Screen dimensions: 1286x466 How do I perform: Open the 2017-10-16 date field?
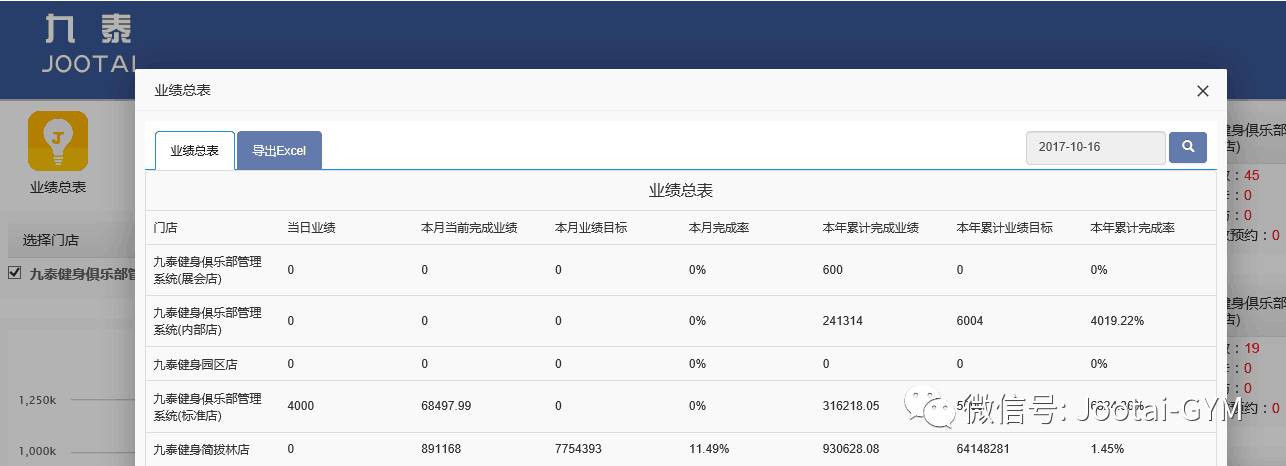(1095, 147)
